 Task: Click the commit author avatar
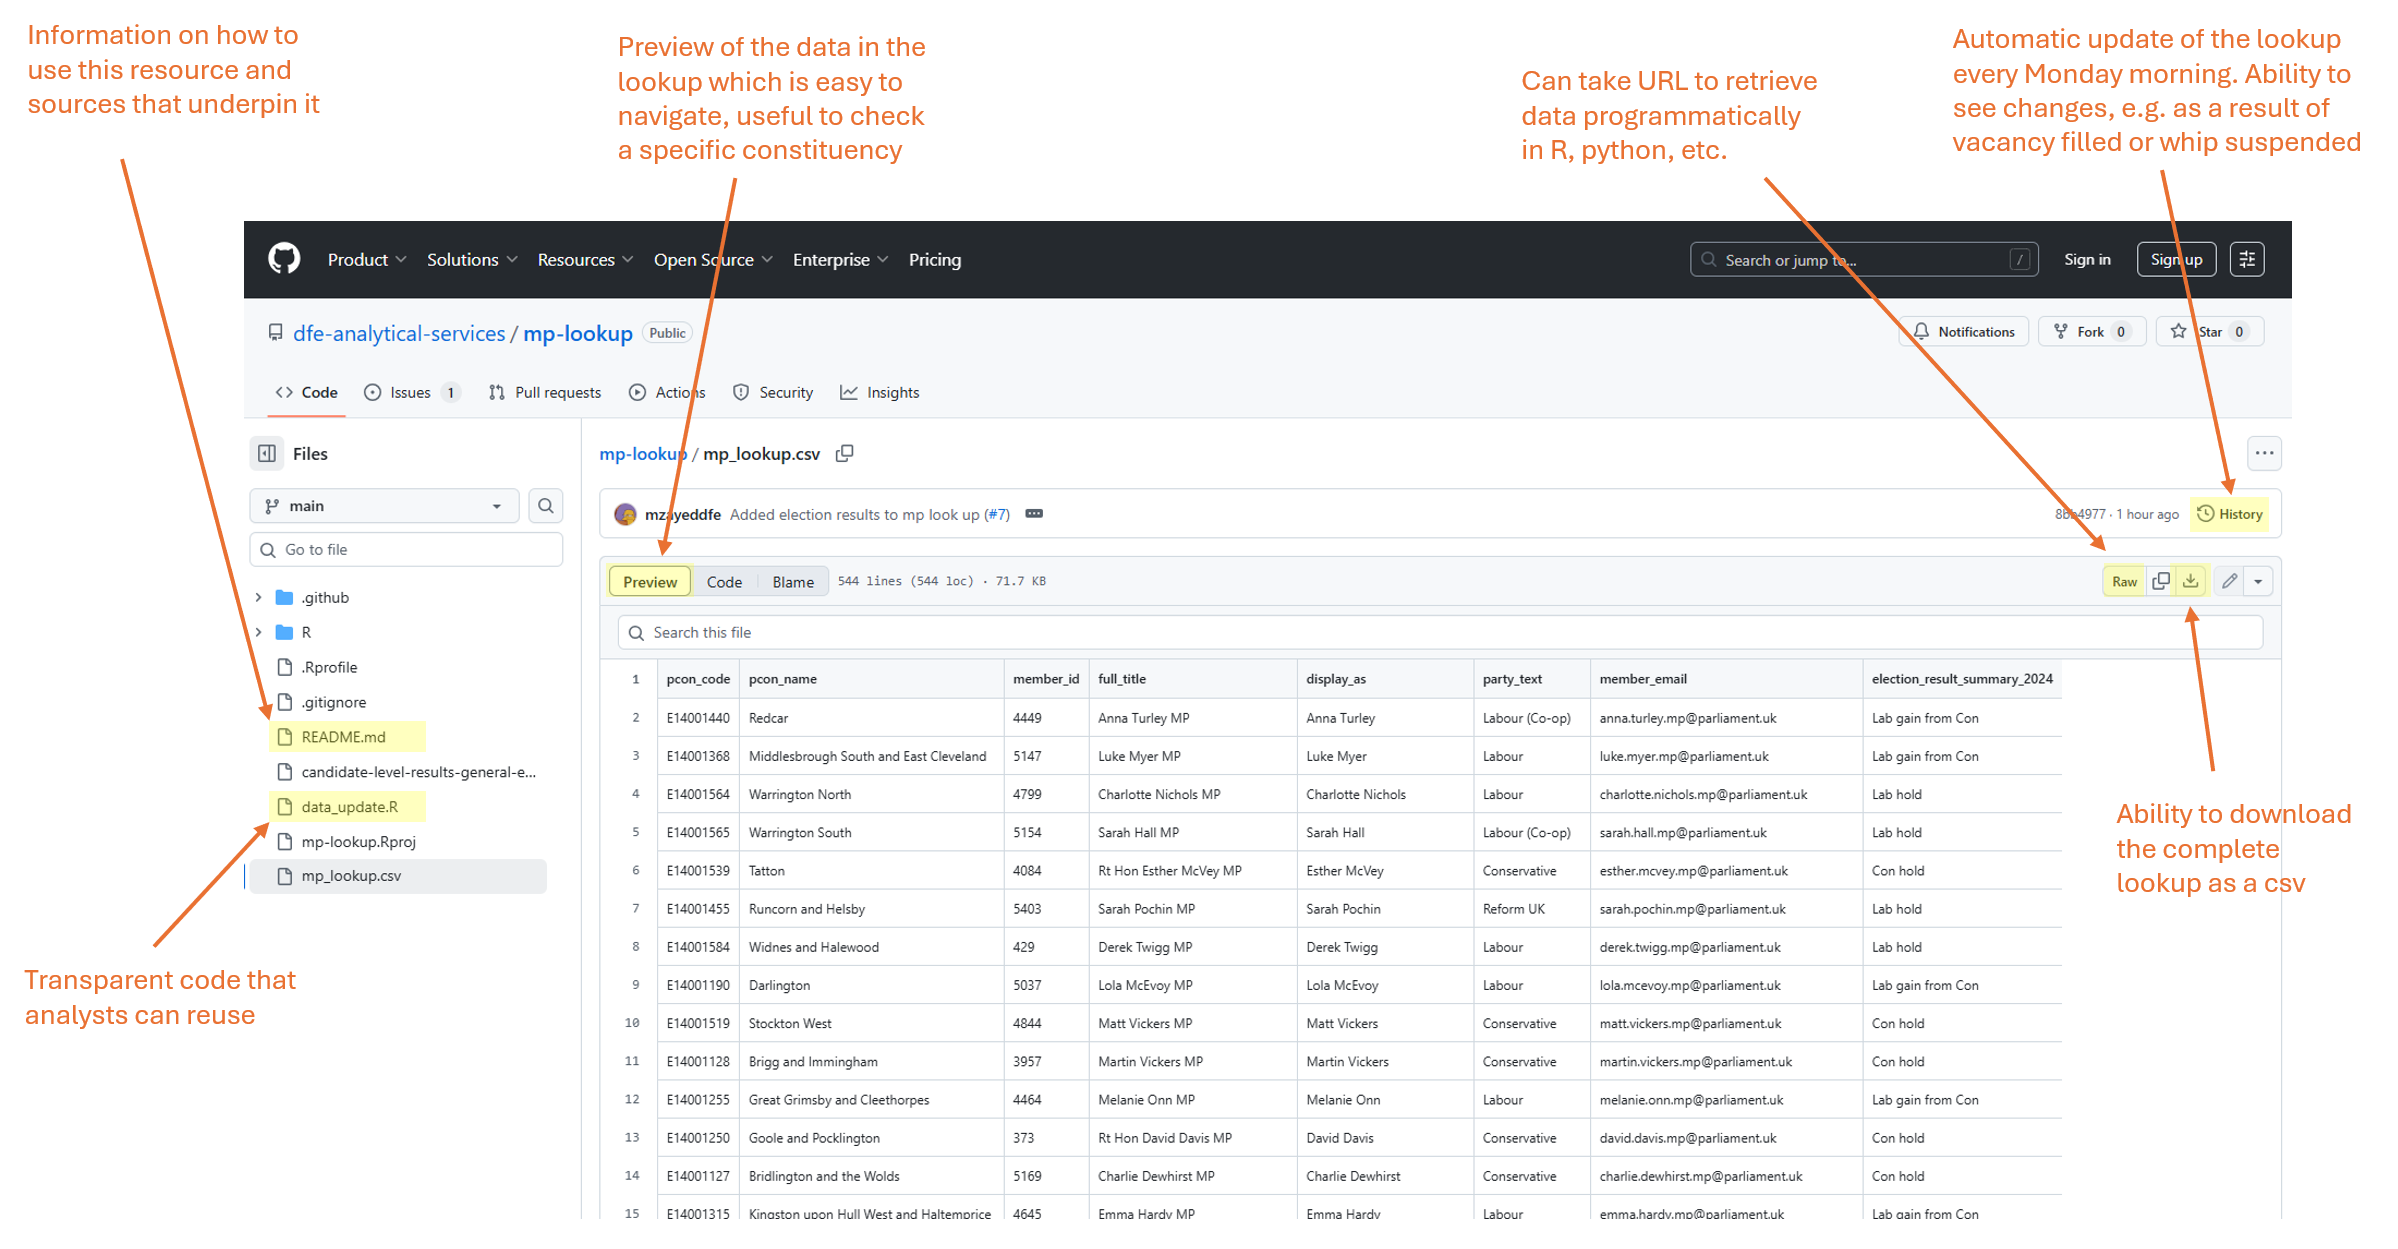pos(626,515)
